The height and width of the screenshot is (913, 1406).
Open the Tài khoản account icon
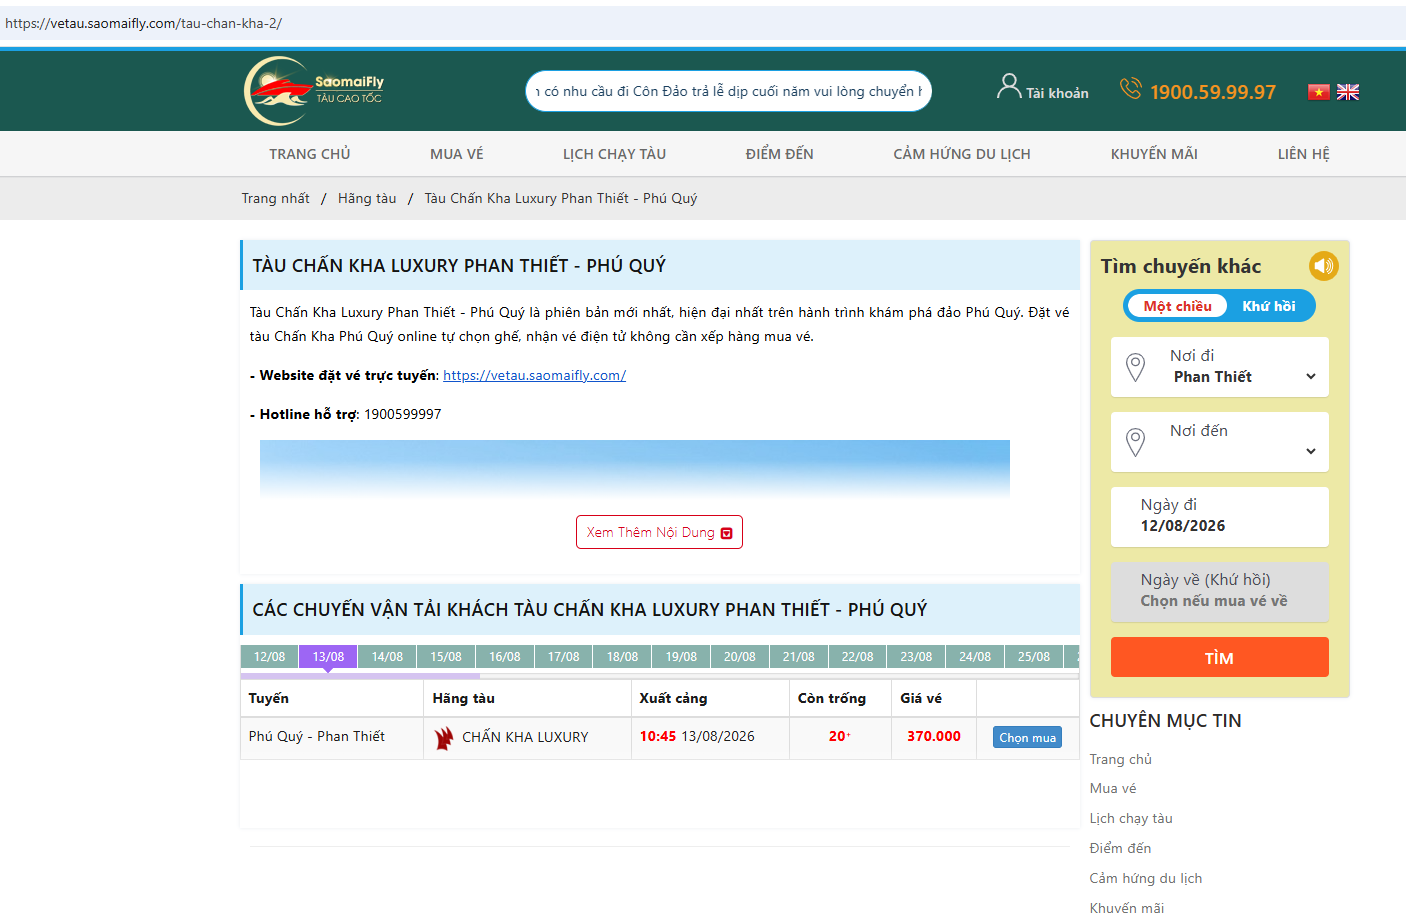pyautogui.click(x=1009, y=87)
